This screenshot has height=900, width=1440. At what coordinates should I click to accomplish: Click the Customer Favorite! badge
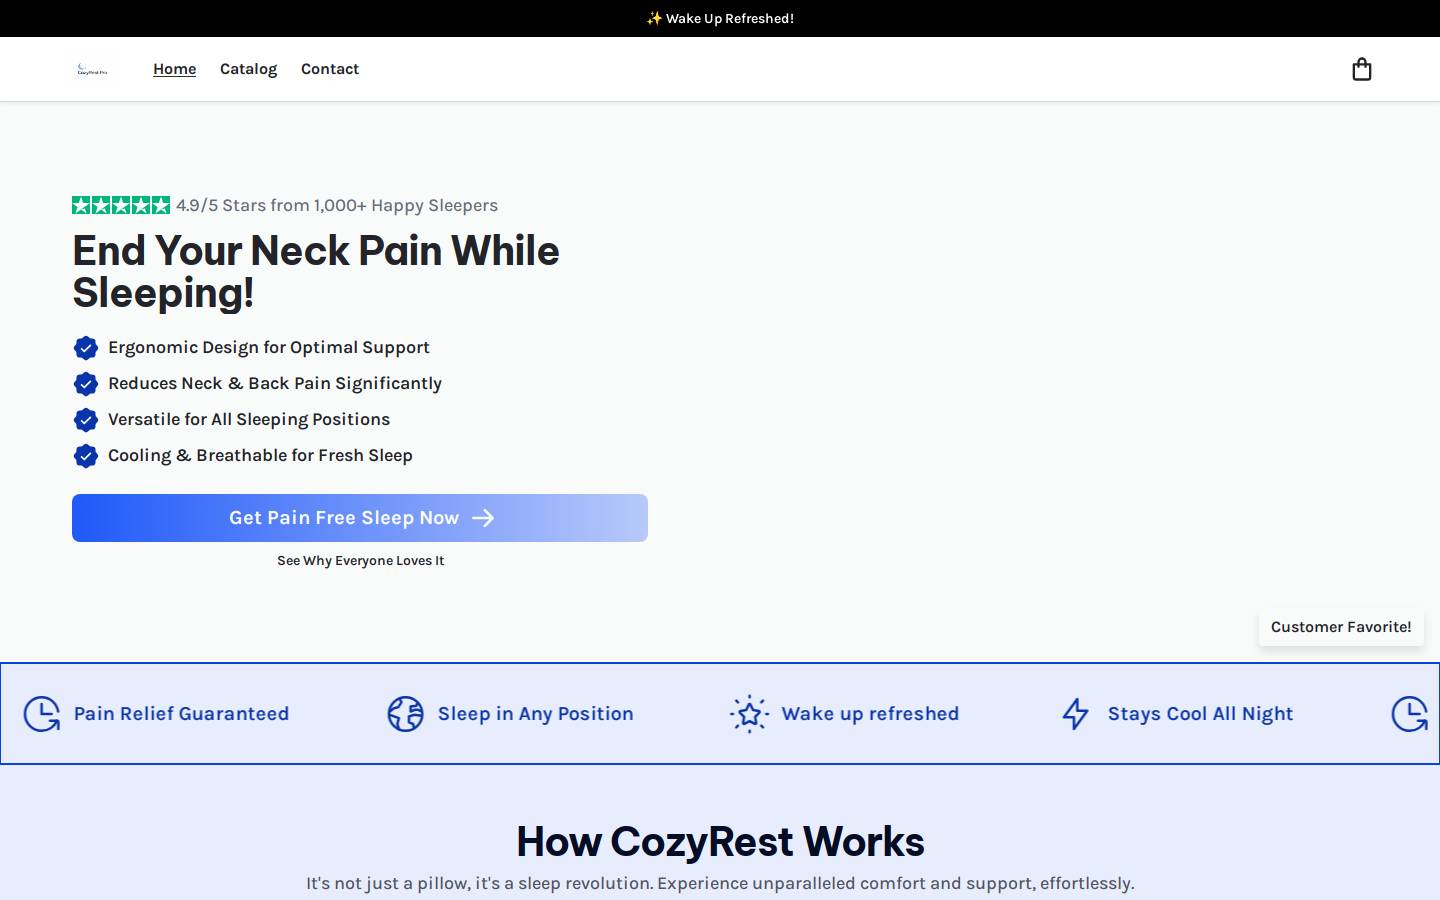pos(1341,627)
